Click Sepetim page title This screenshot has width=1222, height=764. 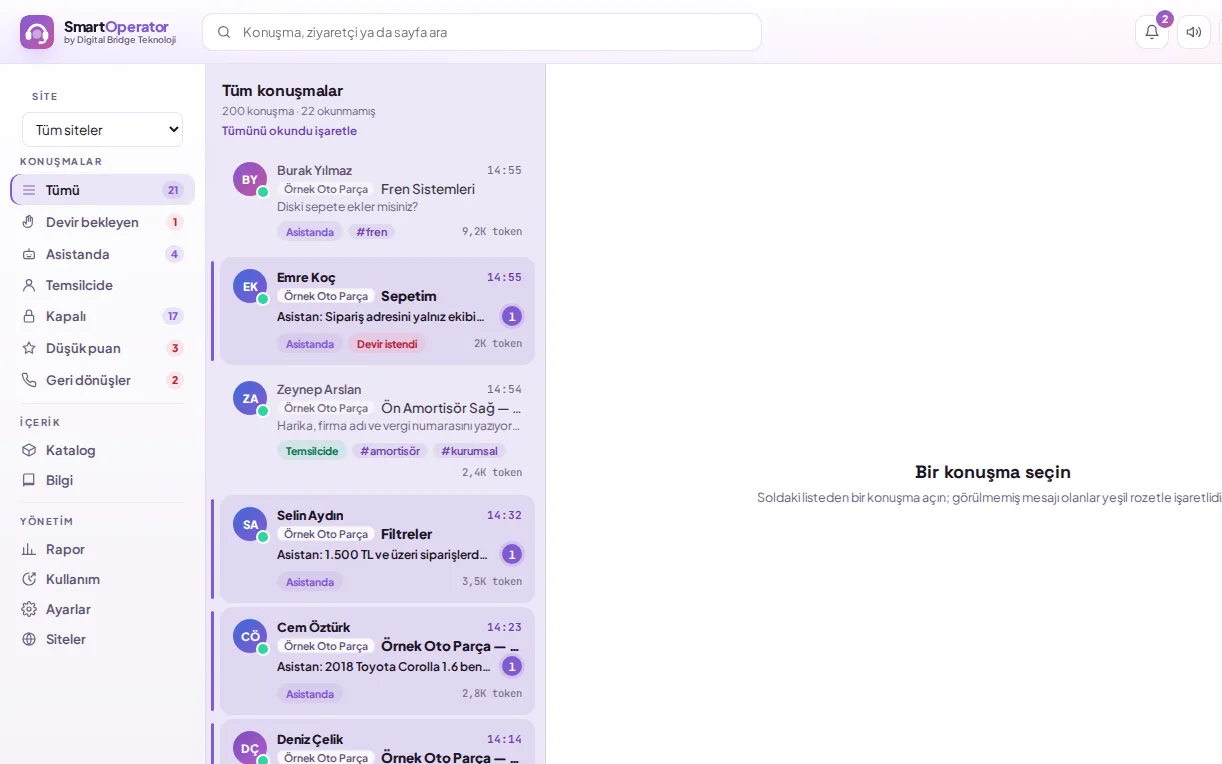click(x=409, y=296)
